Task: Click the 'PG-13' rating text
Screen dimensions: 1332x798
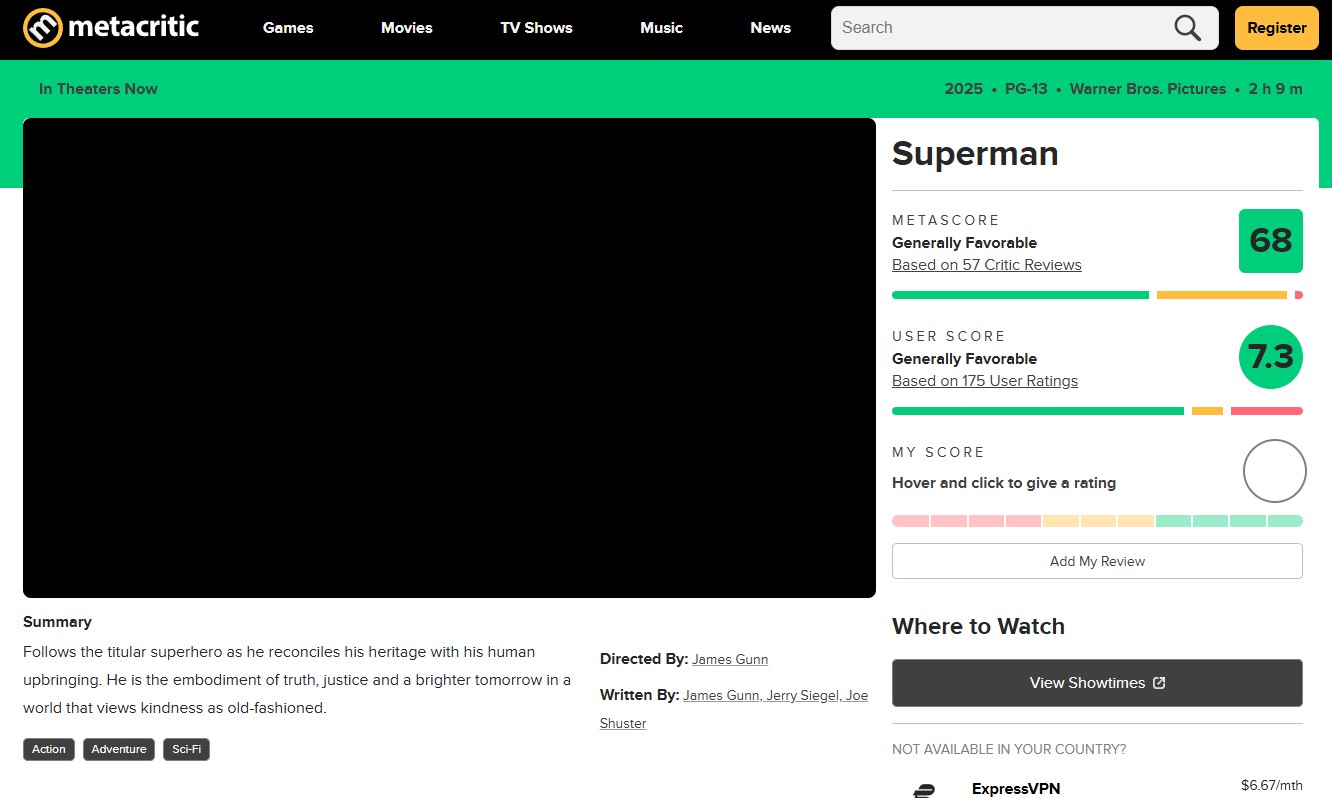Action: (1026, 89)
